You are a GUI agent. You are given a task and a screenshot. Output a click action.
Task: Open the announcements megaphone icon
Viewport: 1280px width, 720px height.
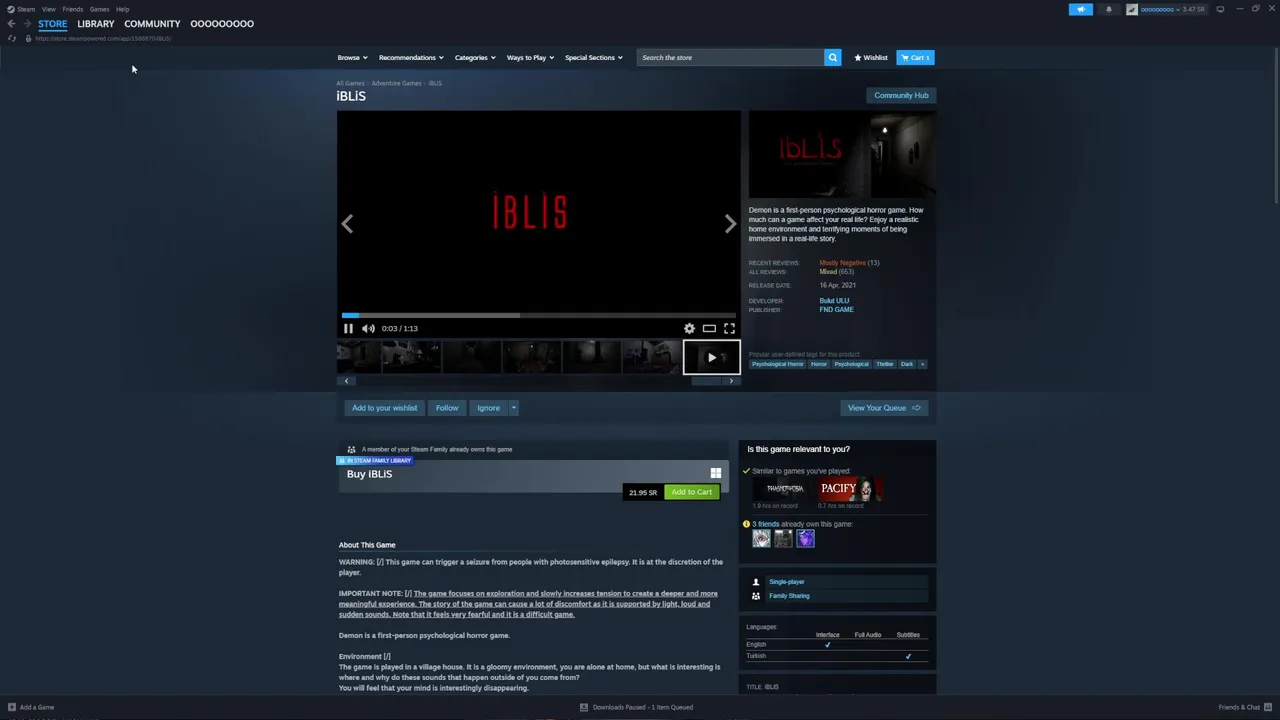pos(1080,9)
